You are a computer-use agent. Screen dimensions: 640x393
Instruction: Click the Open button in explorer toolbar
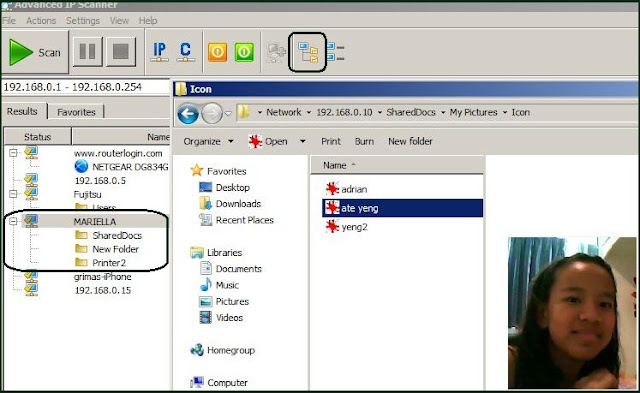[x=268, y=141]
